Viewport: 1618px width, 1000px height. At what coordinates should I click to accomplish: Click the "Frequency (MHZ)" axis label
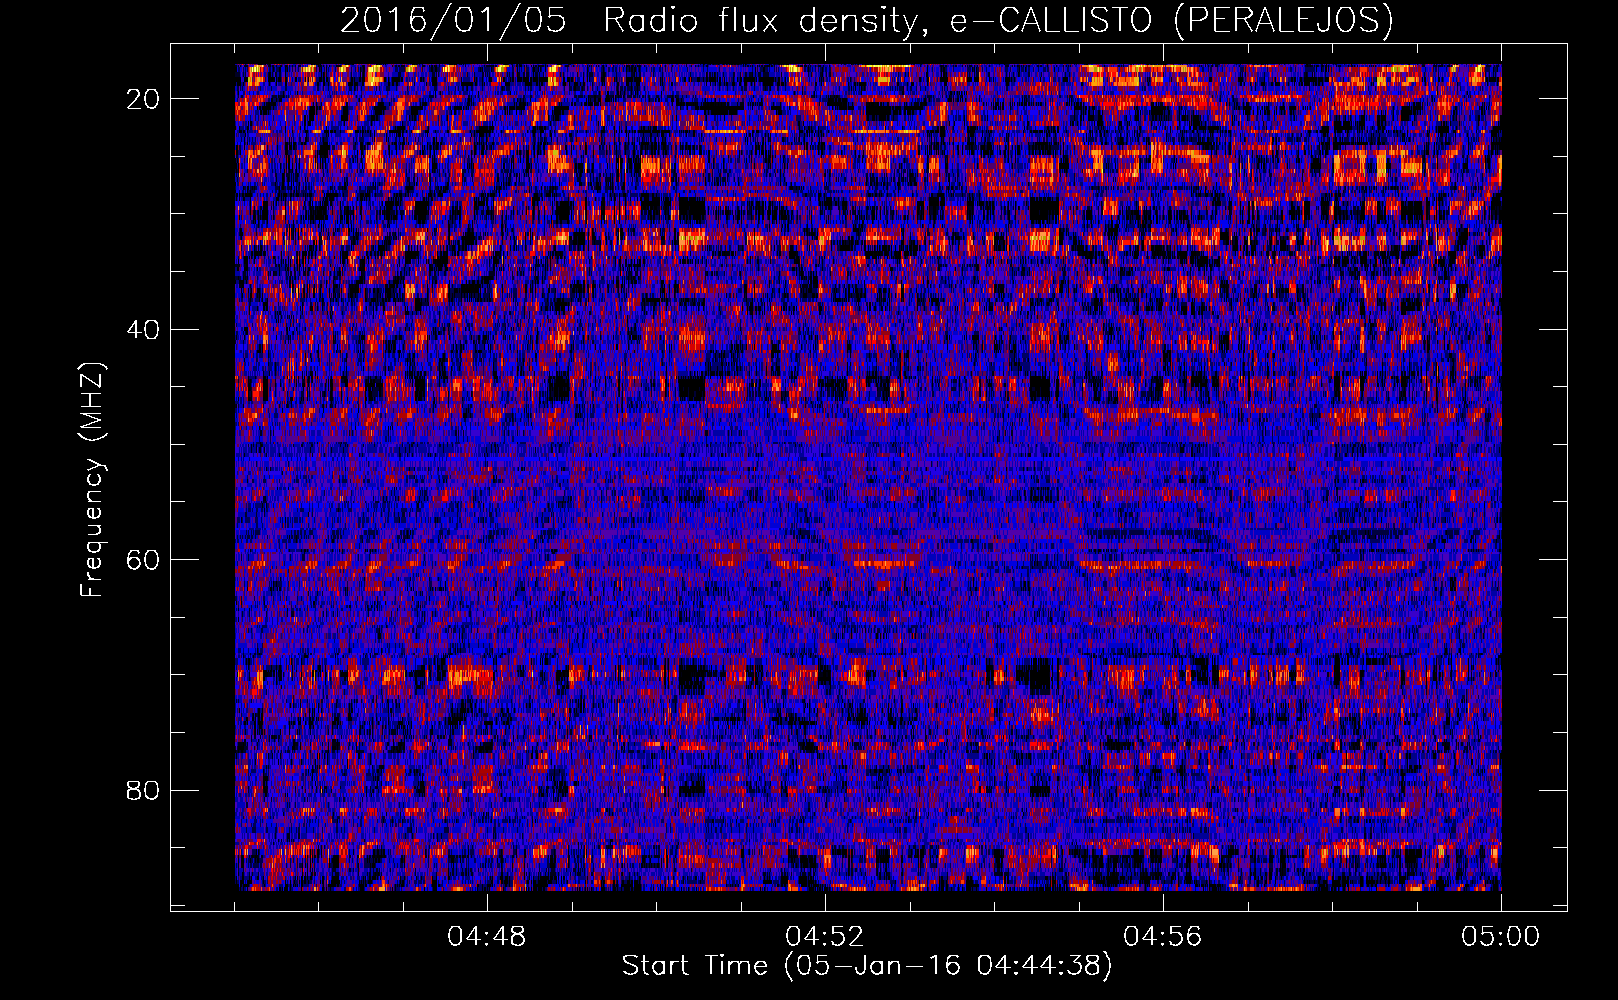click(x=92, y=478)
